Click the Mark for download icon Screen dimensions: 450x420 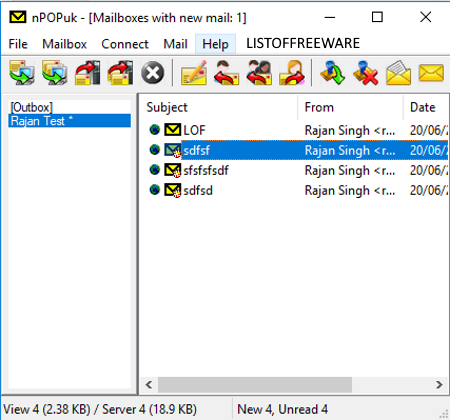333,72
